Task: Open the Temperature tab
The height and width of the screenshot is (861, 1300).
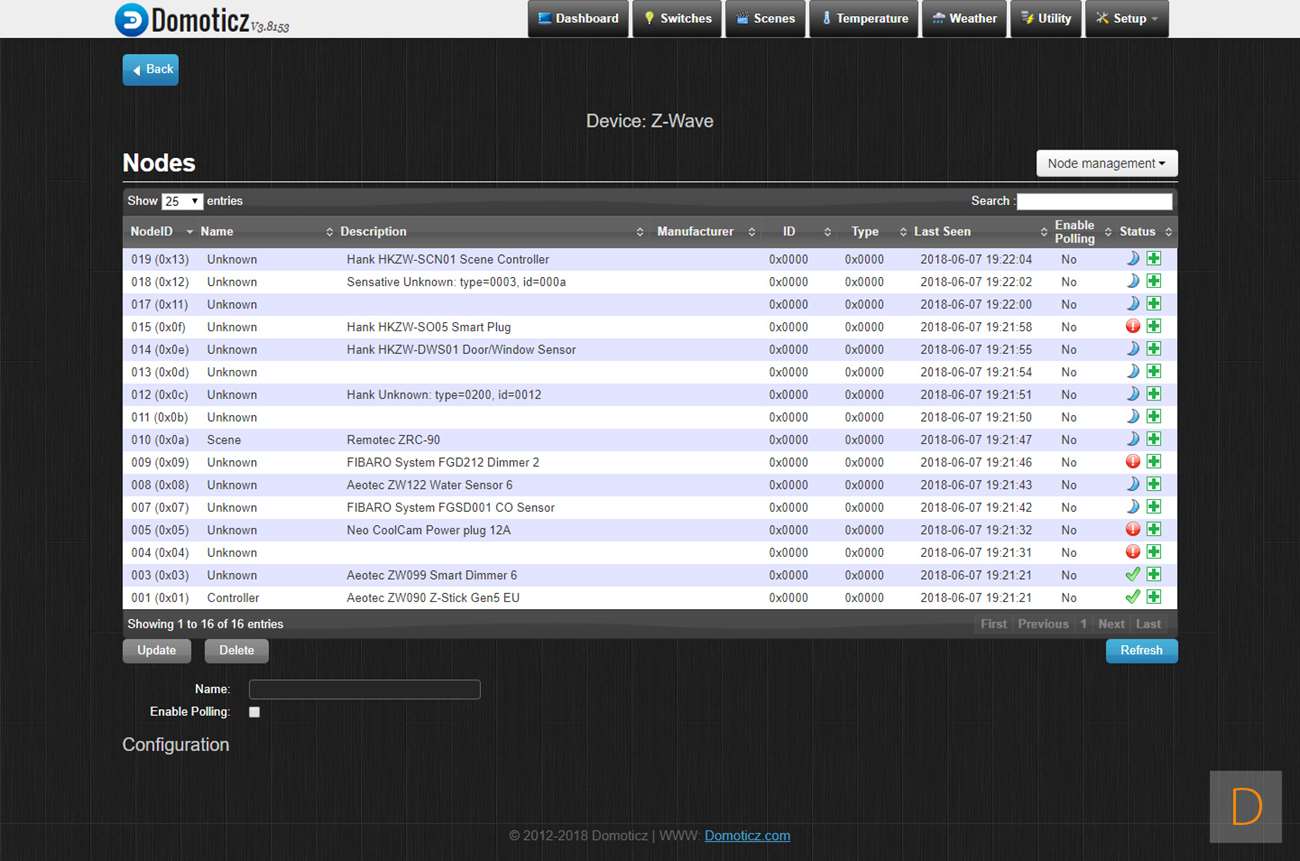Action: pos(863,19)
